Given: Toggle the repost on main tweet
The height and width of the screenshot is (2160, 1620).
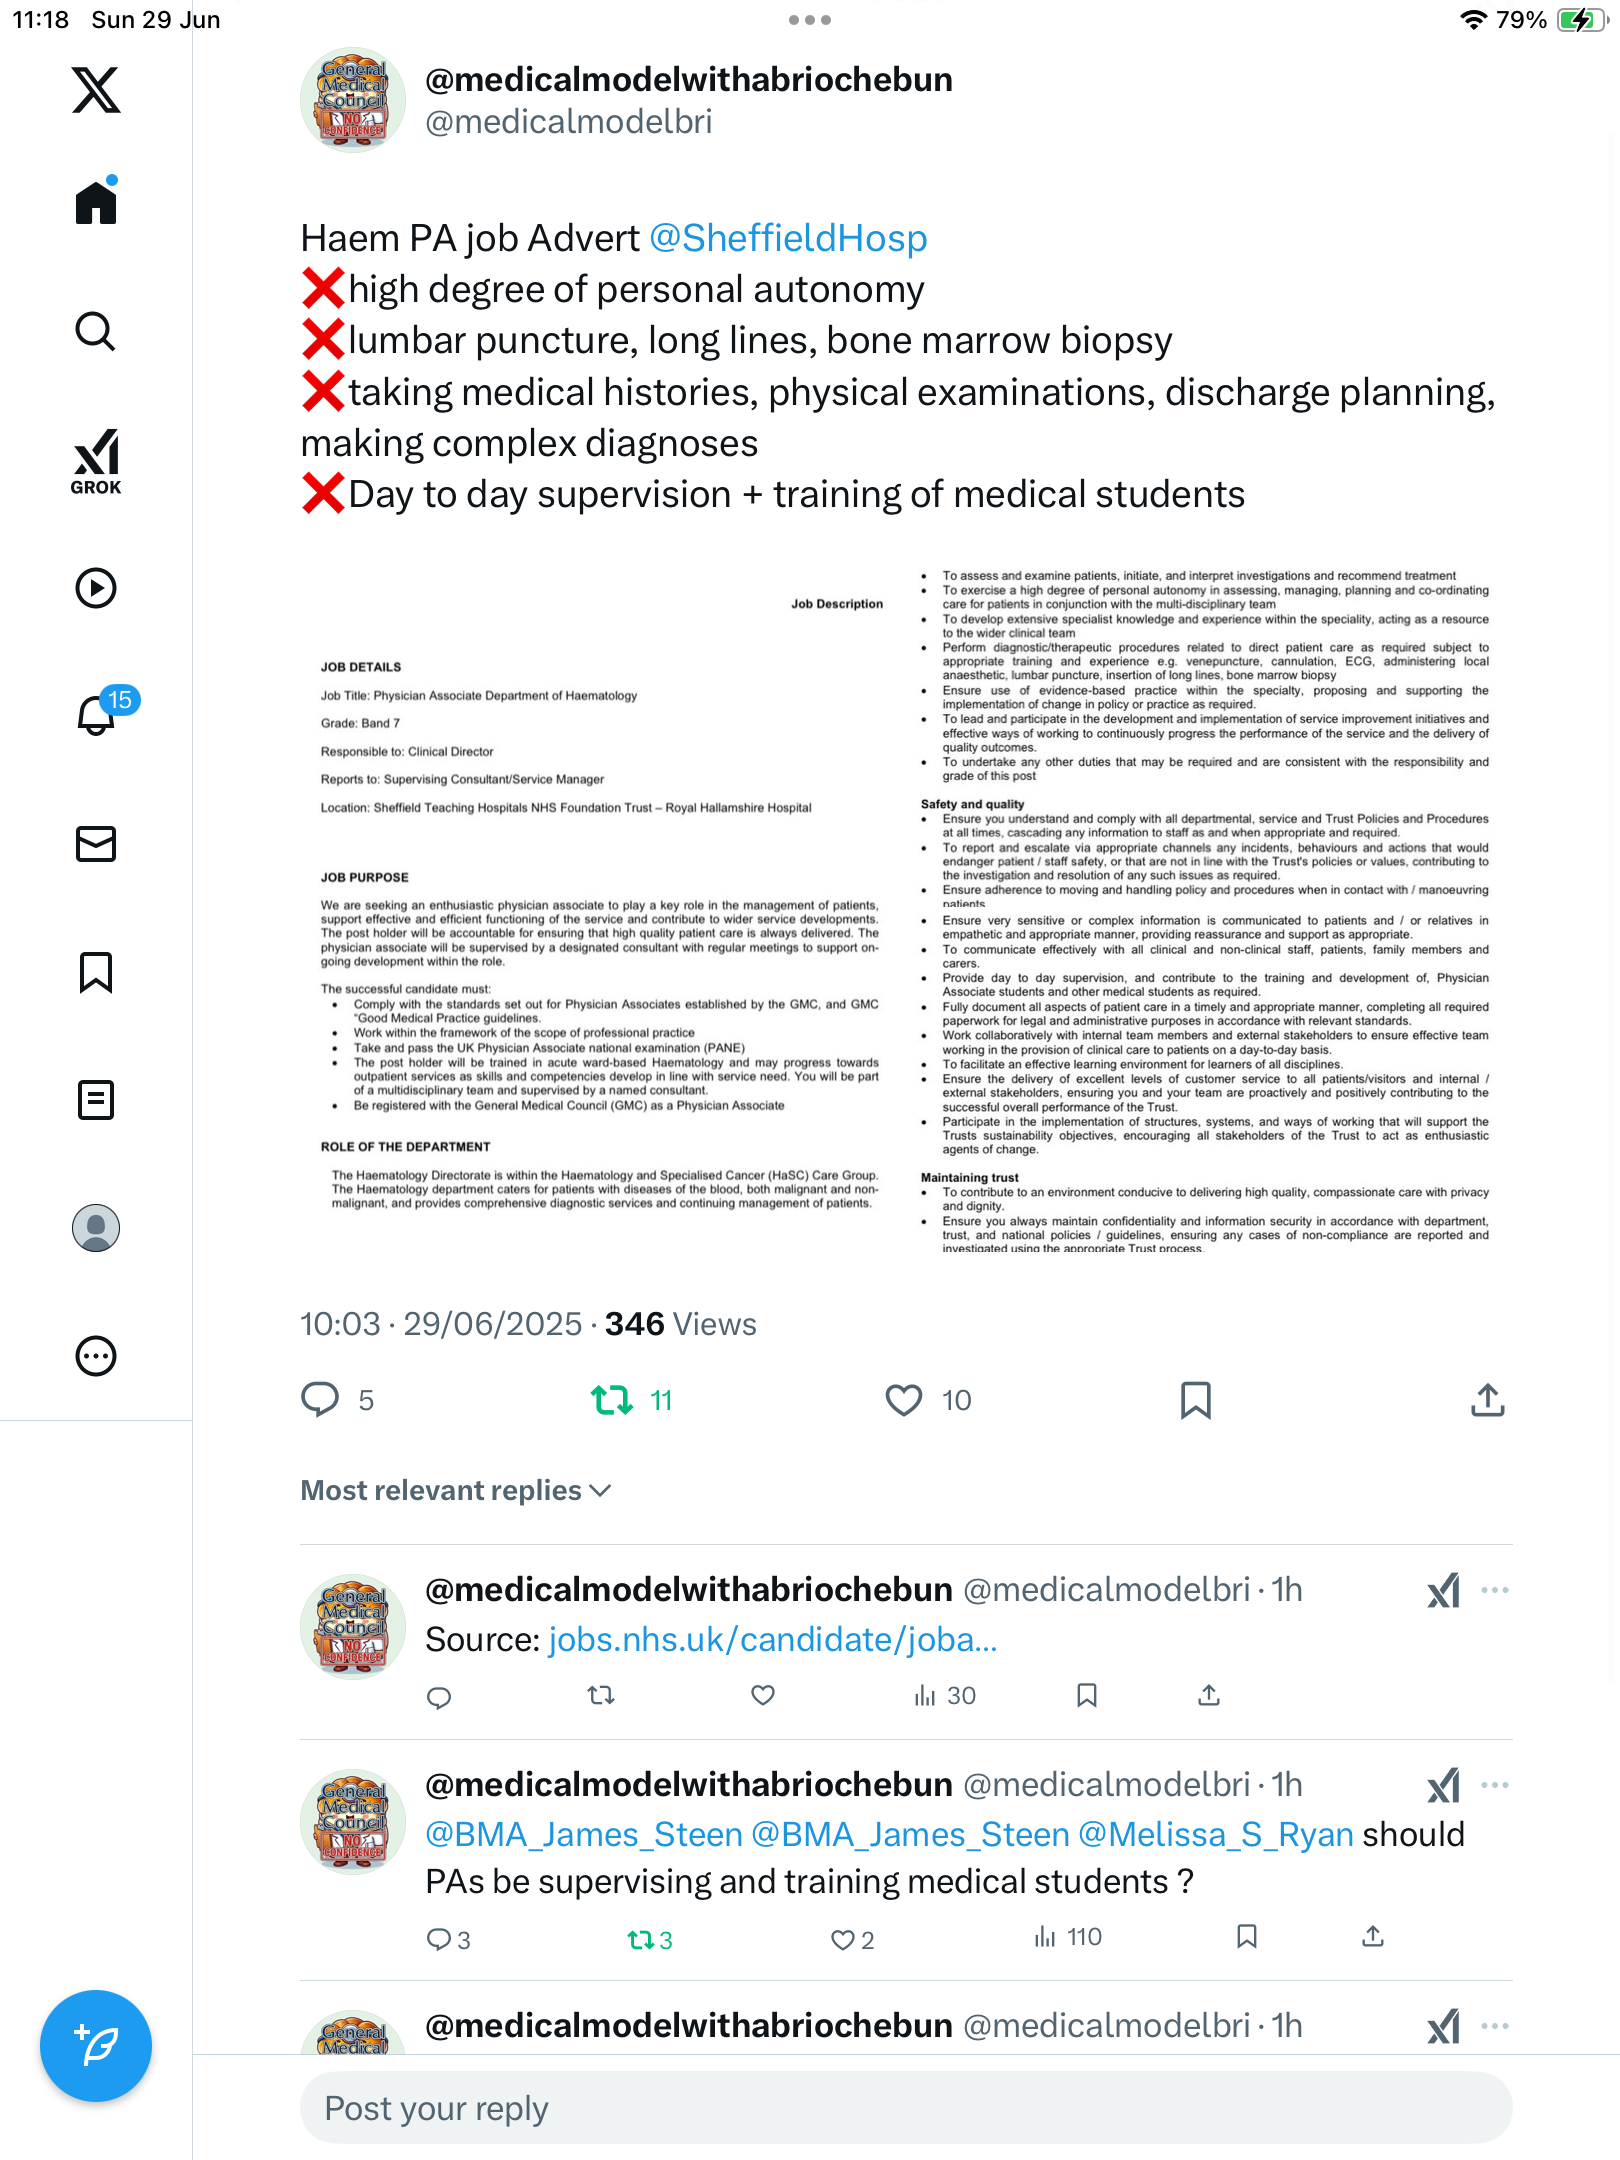Looking at the screenshot, I should 612,1400.
